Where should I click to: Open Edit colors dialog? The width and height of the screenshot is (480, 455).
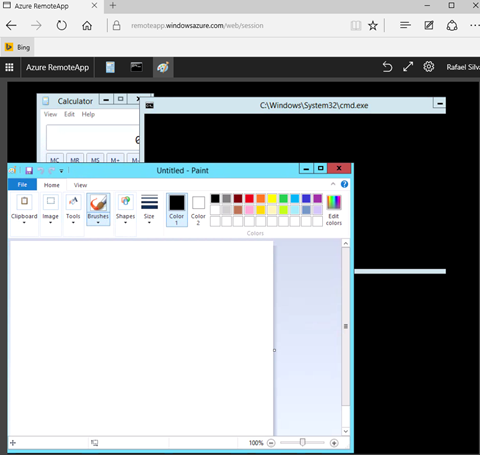click(334, 210)
